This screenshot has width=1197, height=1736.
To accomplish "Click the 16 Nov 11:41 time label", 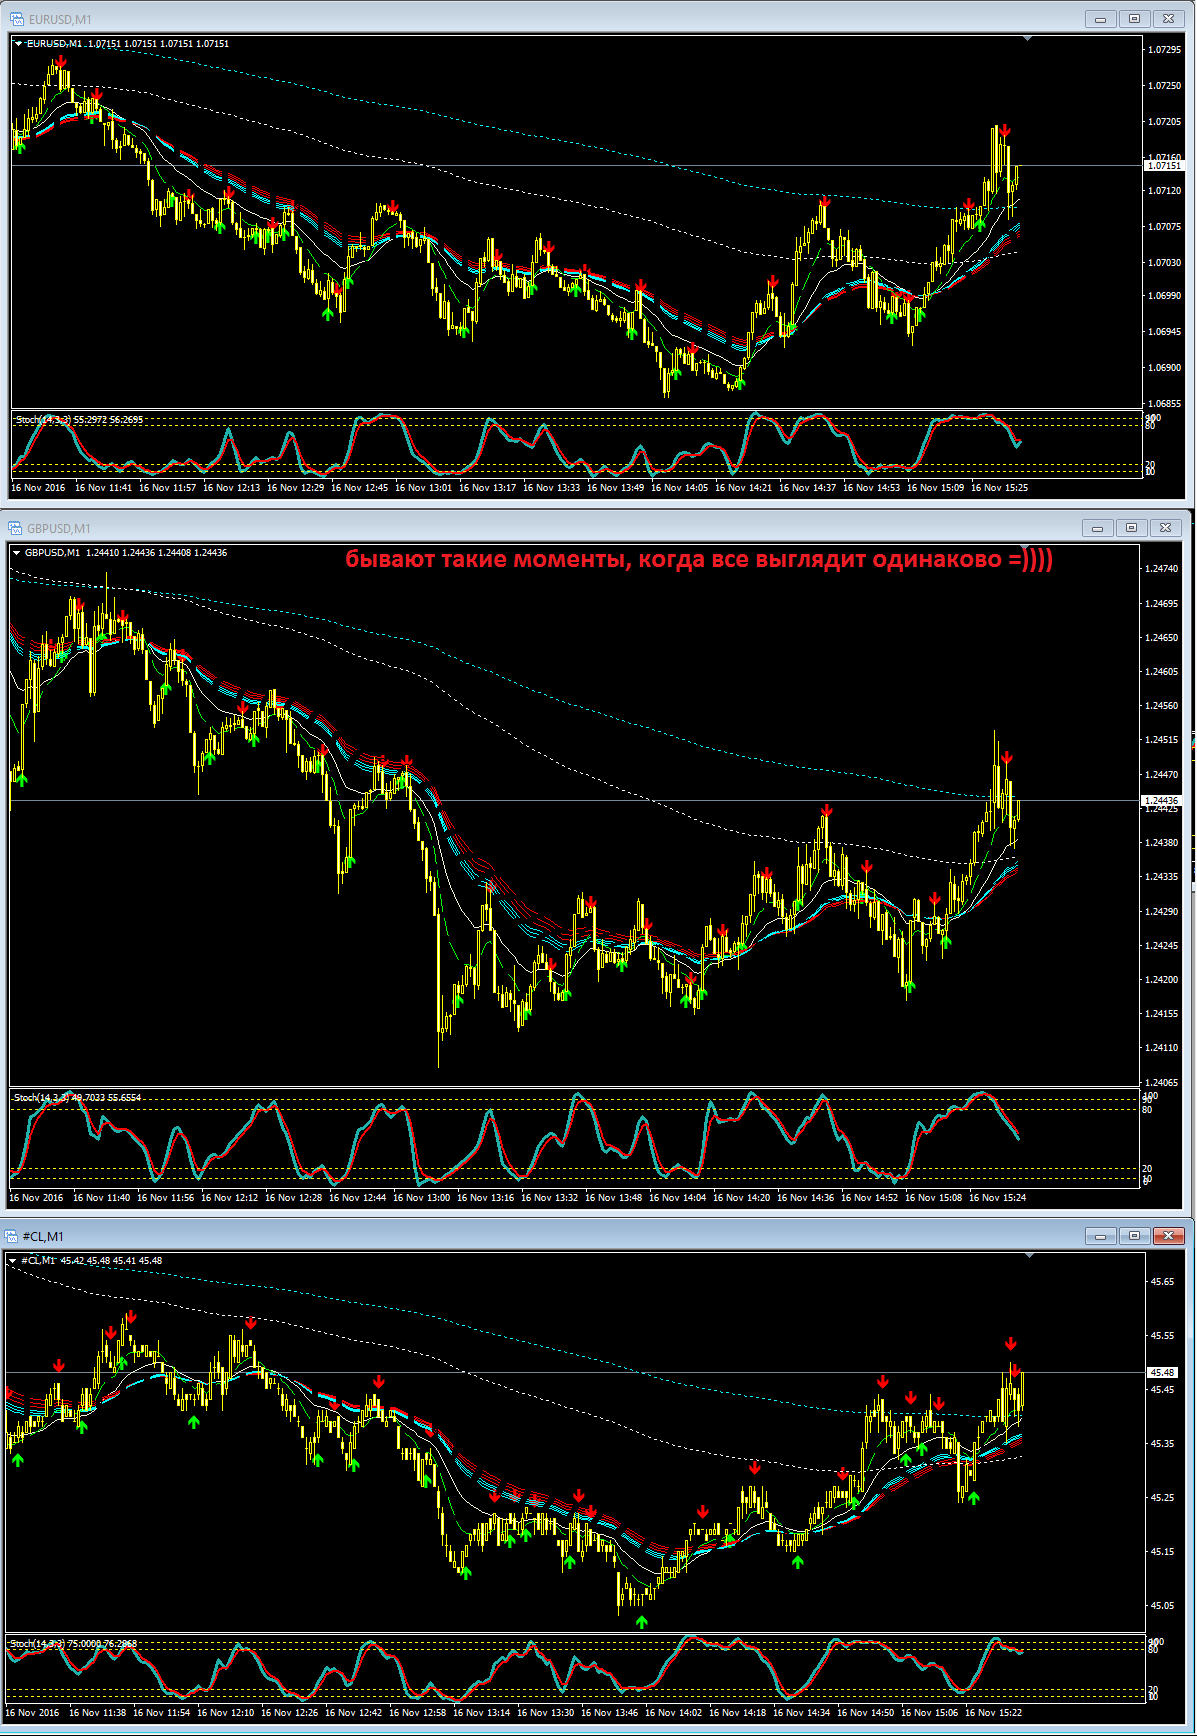I will [x=104, y=488].
